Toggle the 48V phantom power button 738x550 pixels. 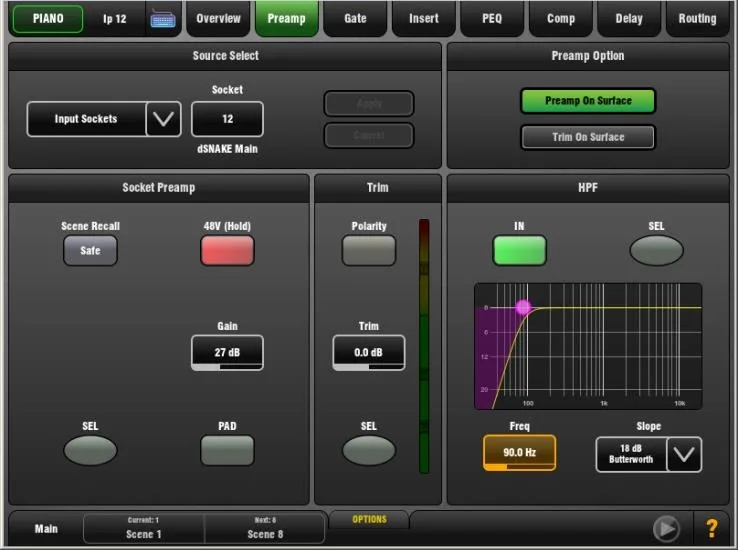pos(227,250)
